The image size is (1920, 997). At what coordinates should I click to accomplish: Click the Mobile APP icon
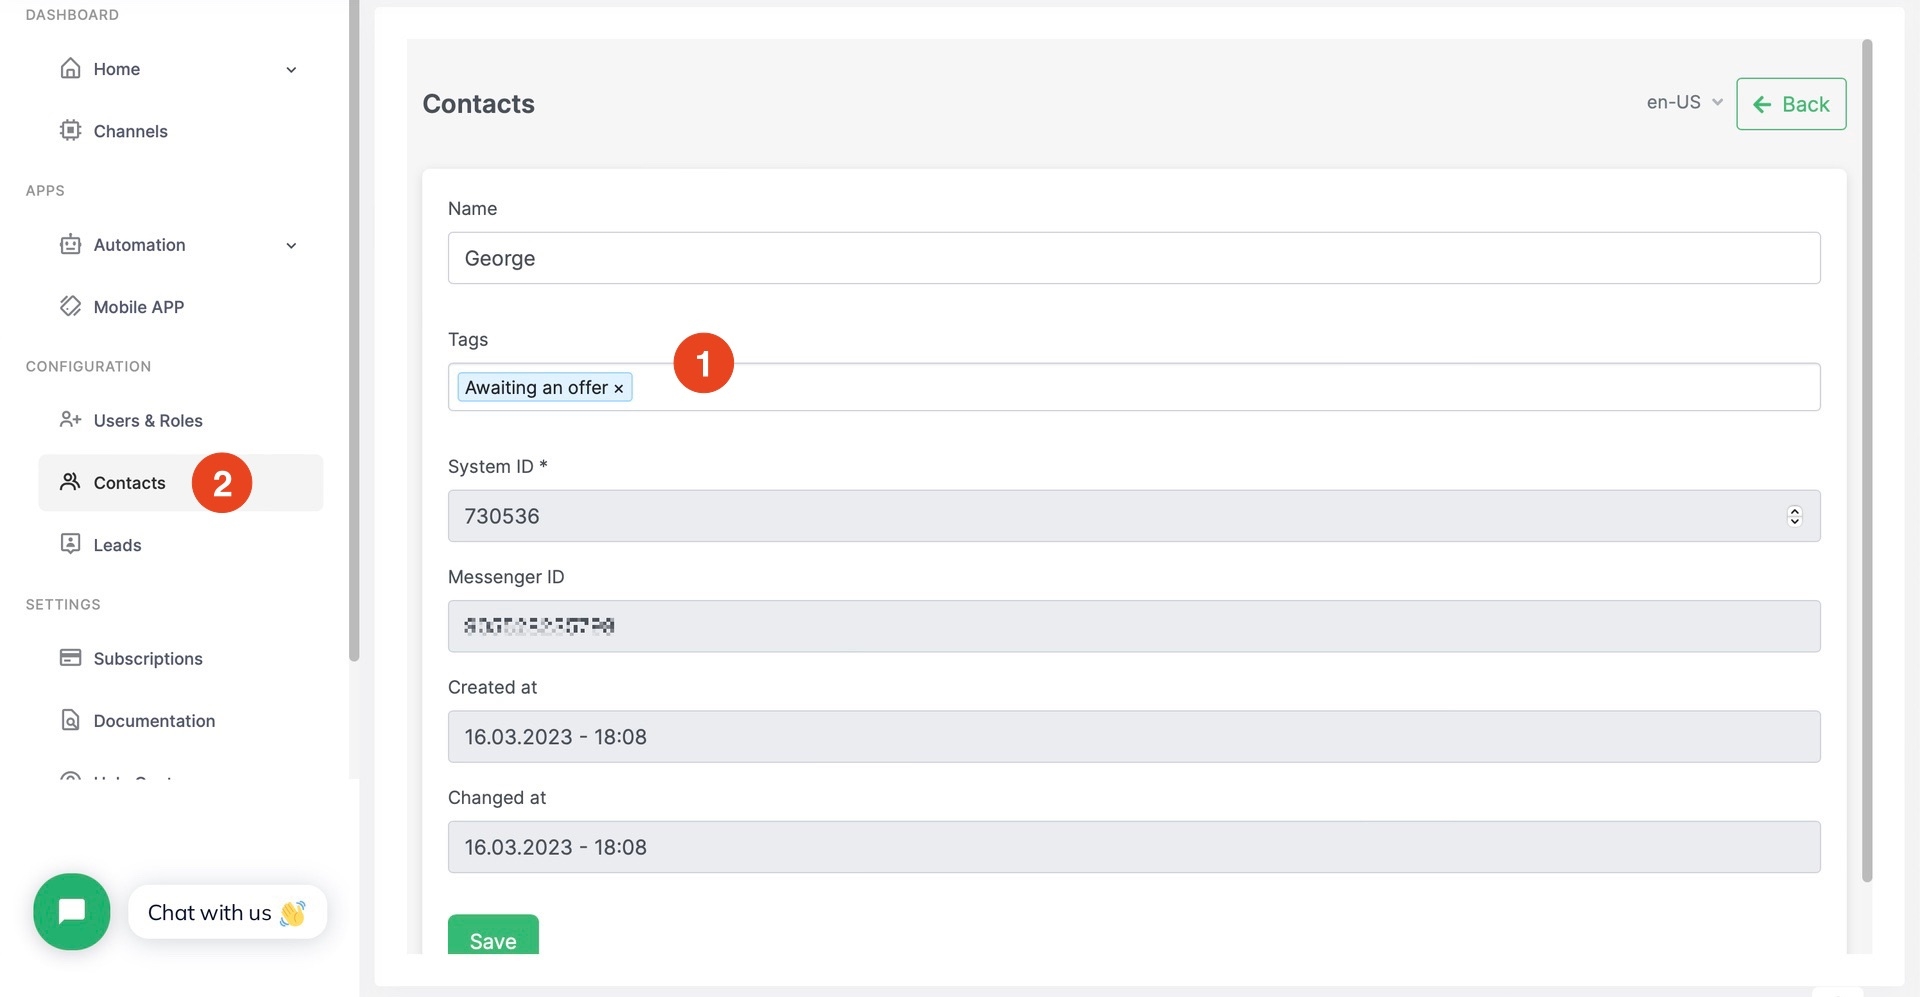70,307
